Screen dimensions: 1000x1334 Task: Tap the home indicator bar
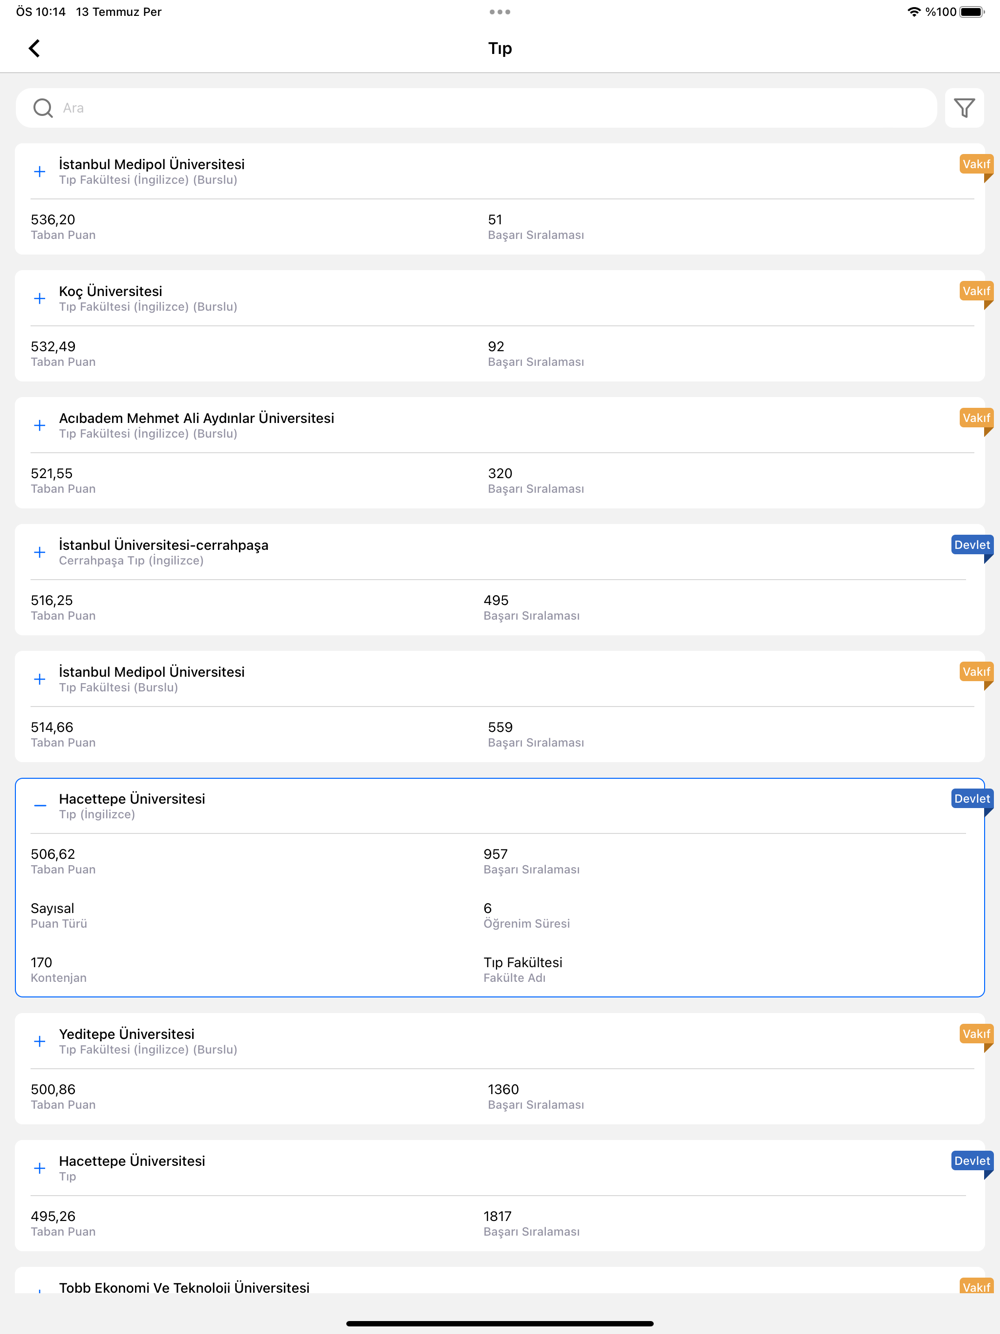(500, 1323)
